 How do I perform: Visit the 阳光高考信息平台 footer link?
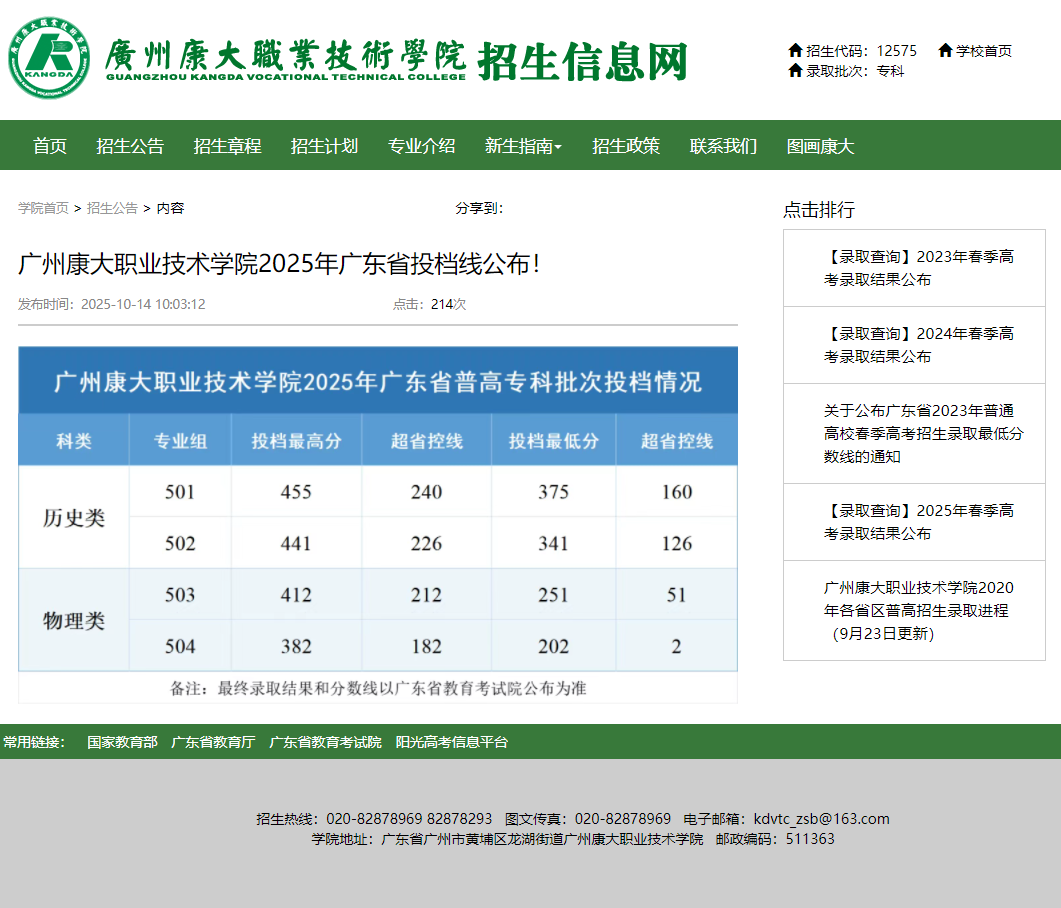coord(450,742)
